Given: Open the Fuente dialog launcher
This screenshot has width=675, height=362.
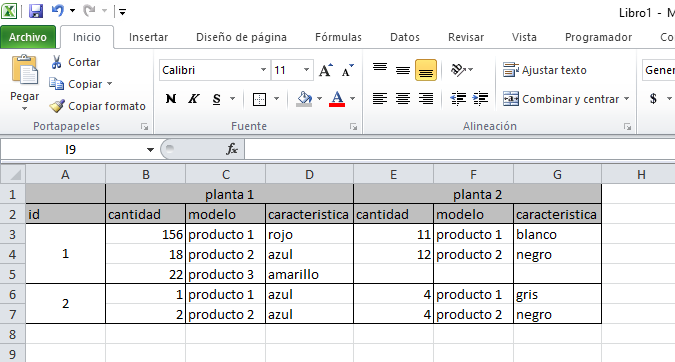Looking at the screenshot, I should coord(353,127).
